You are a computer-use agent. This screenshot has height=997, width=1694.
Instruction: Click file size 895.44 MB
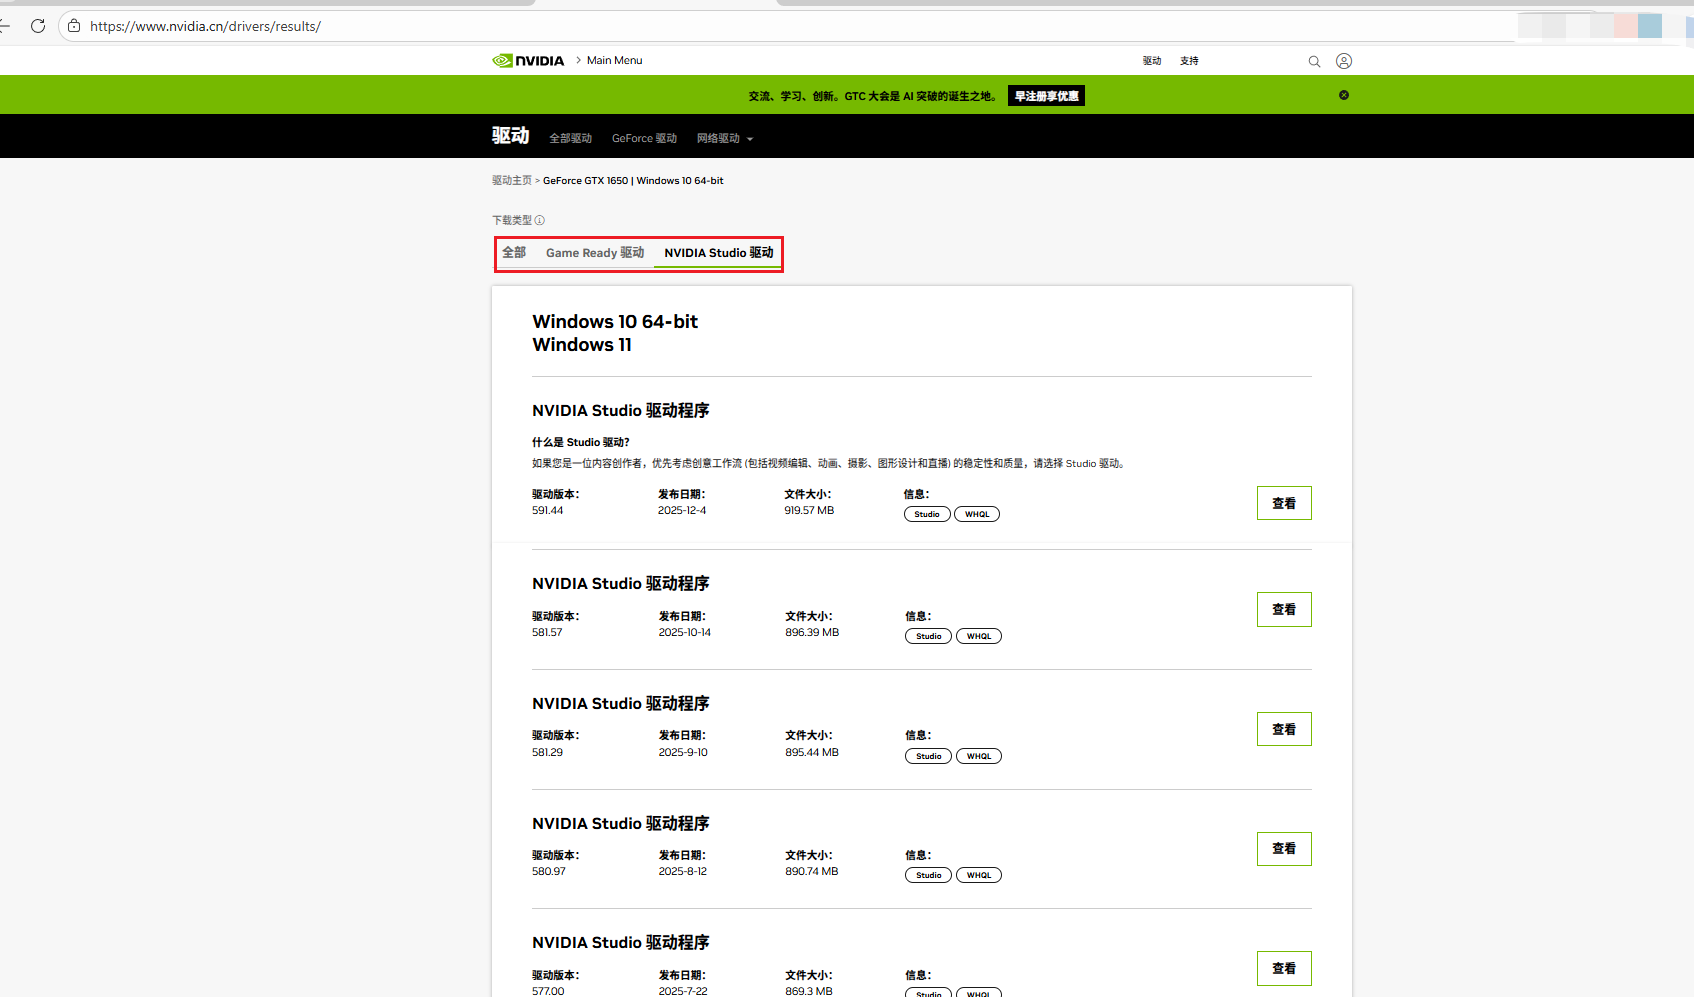[x=812, y=753]
